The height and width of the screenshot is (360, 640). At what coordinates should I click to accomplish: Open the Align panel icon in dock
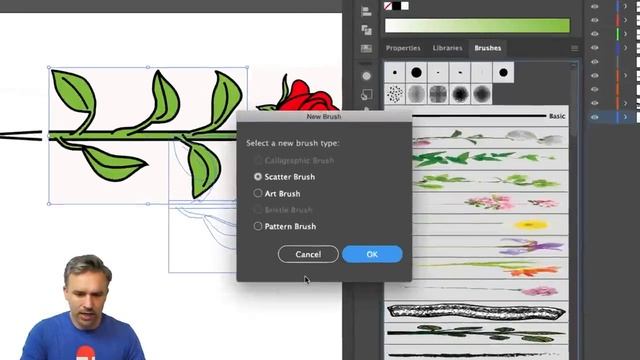coord(366,11)
